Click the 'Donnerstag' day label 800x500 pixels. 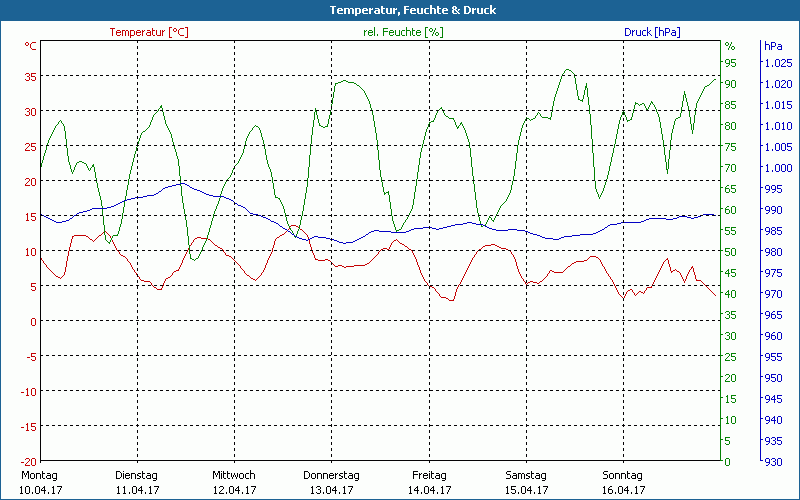coord(331,475)
